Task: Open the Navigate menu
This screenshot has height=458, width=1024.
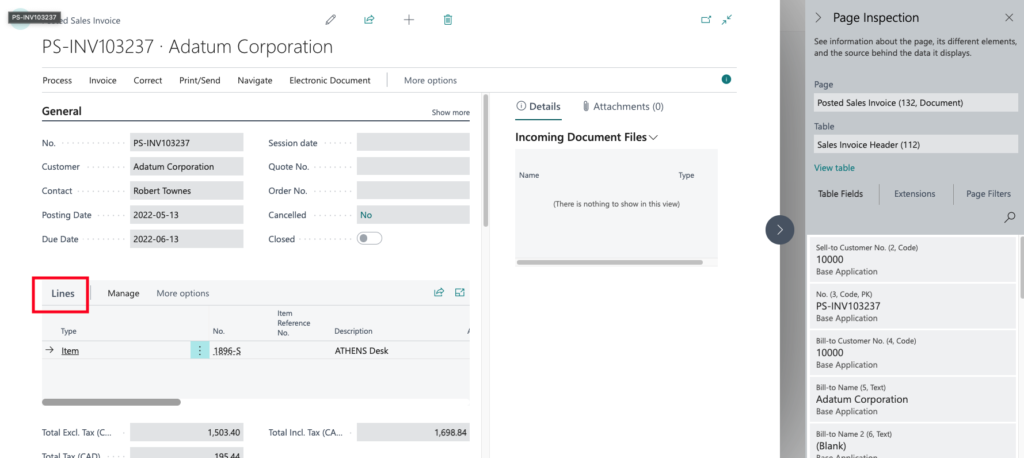Action: point(255,80)
